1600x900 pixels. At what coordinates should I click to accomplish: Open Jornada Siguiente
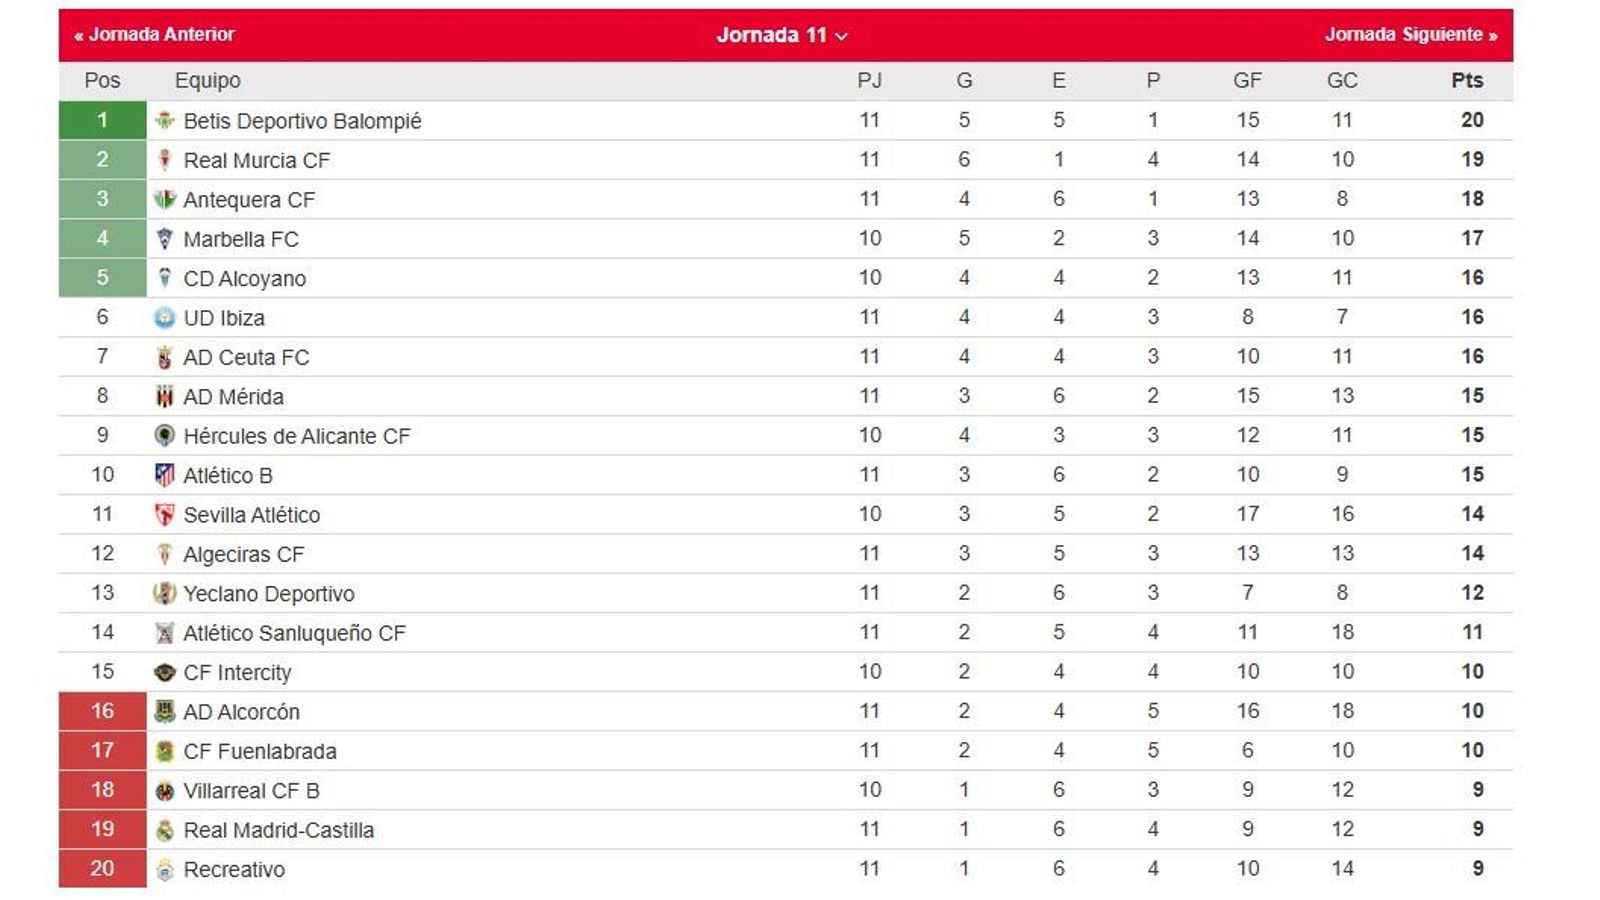[1410, 33]
